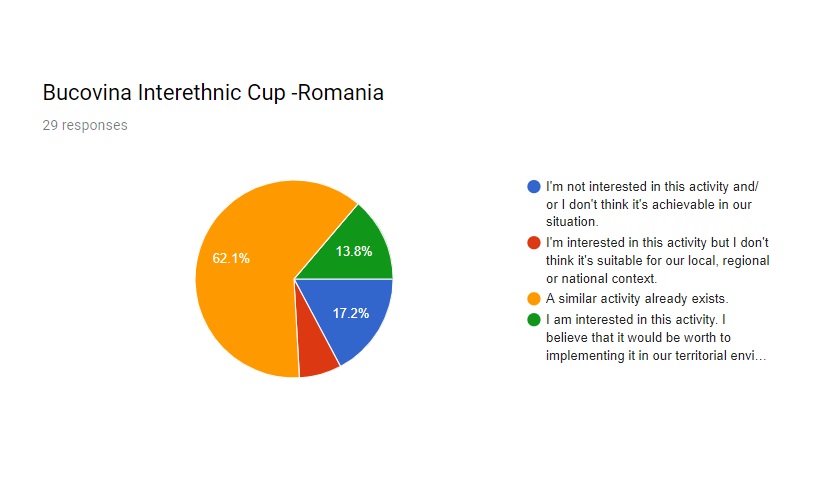Click the blue legend dot for 'not interested'
The image size is (834, 495).
click(533, 187)
